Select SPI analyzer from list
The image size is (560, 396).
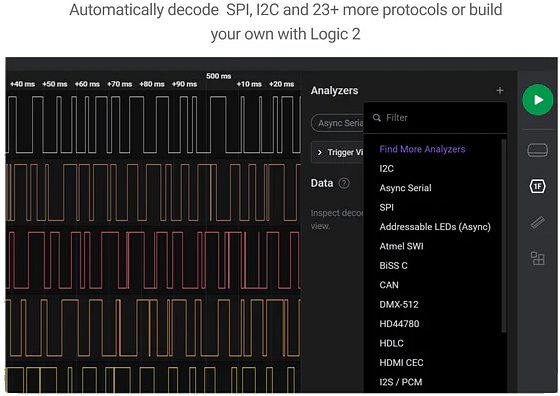point(386,207)
